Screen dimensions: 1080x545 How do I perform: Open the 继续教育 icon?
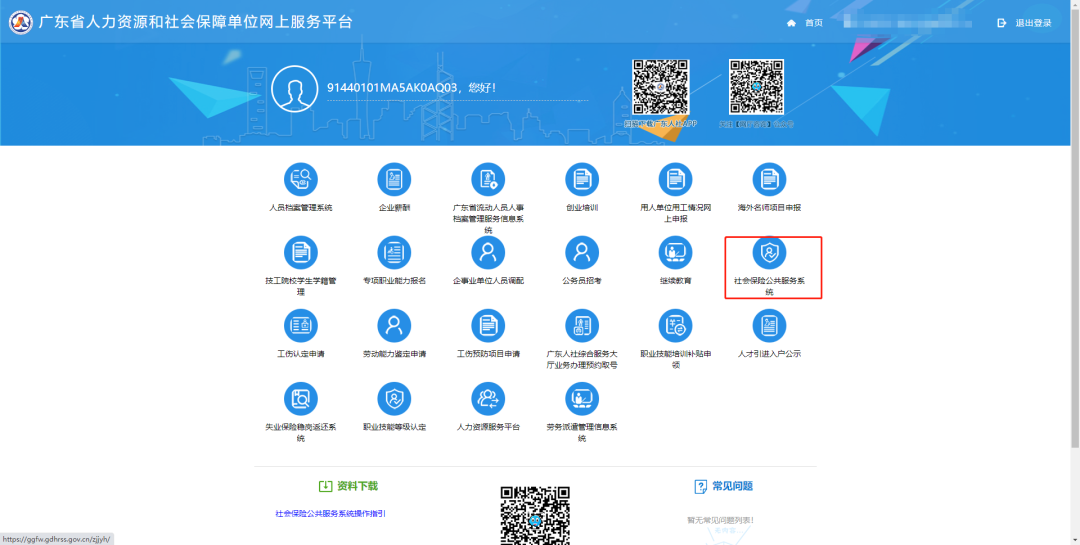(x=675, y=253)
